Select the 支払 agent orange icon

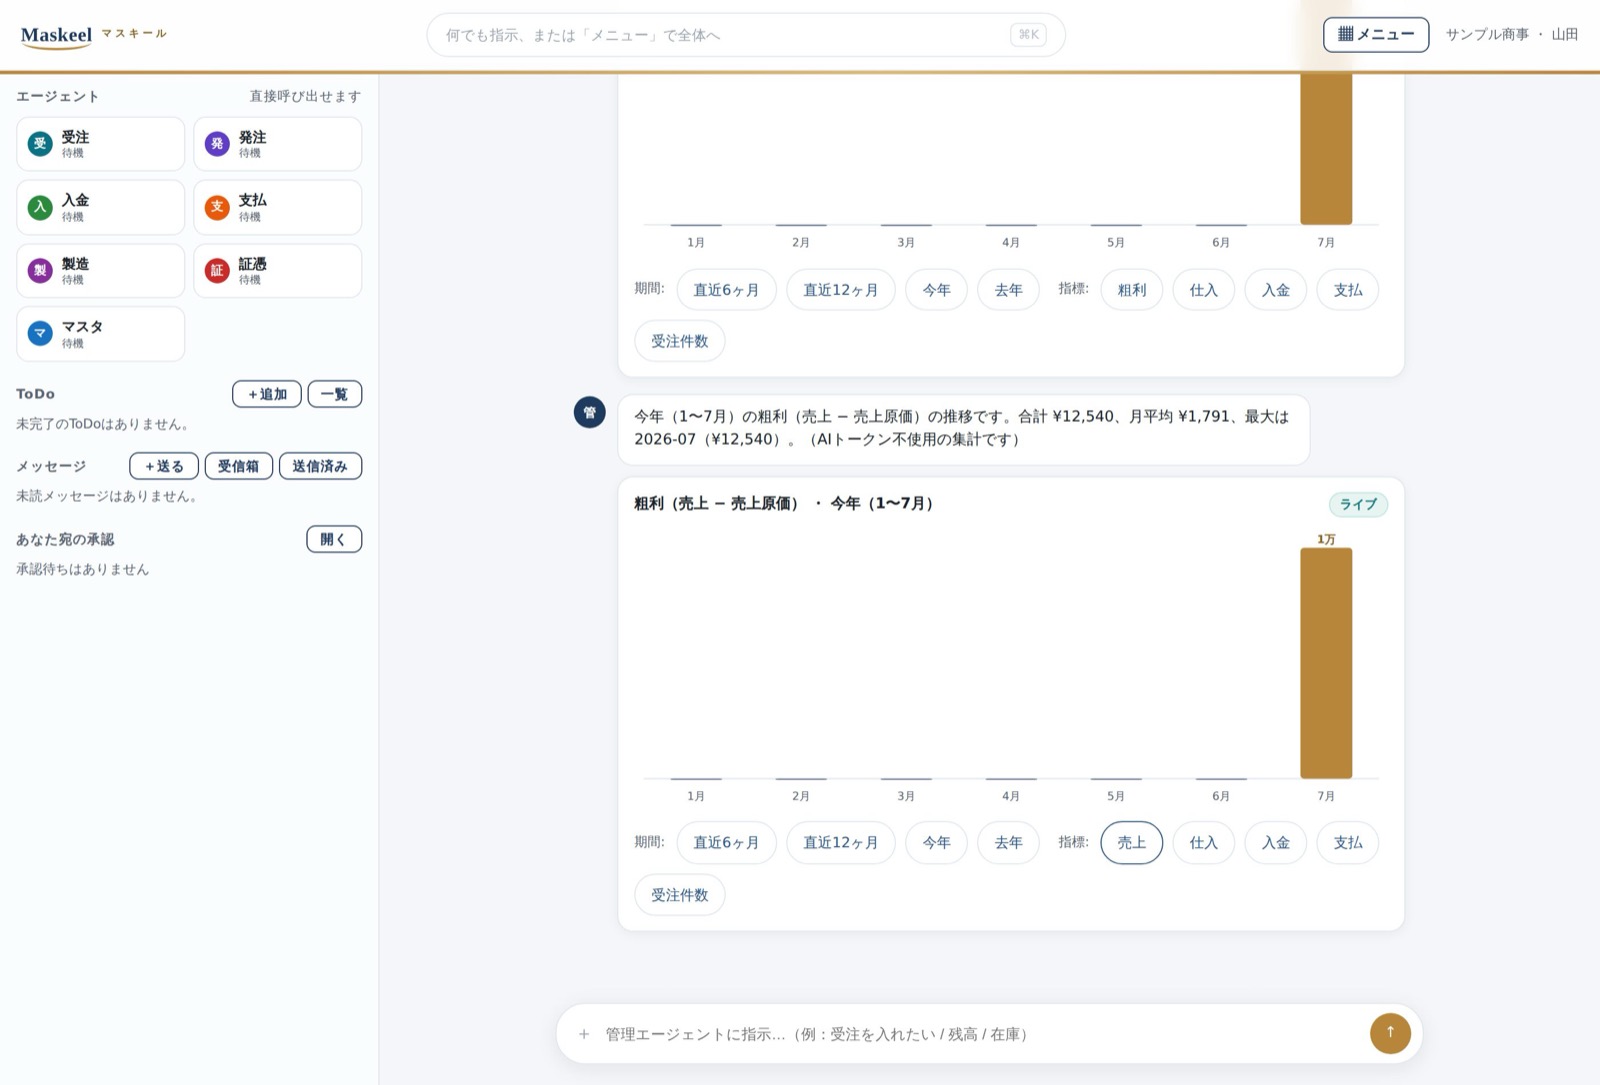coord(217,207)
